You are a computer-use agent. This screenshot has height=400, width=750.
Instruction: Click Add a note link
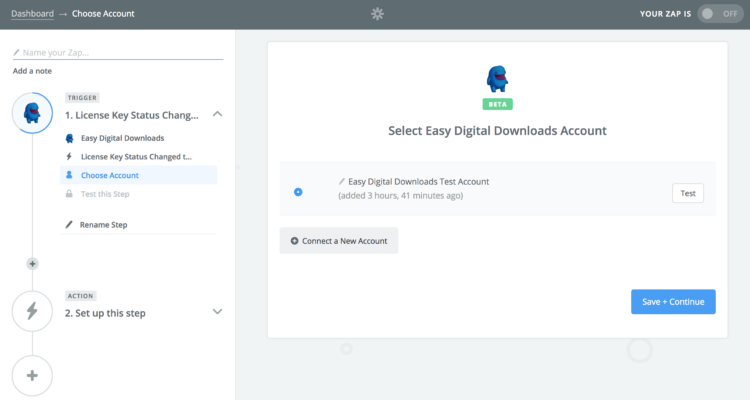coord(32,71)
